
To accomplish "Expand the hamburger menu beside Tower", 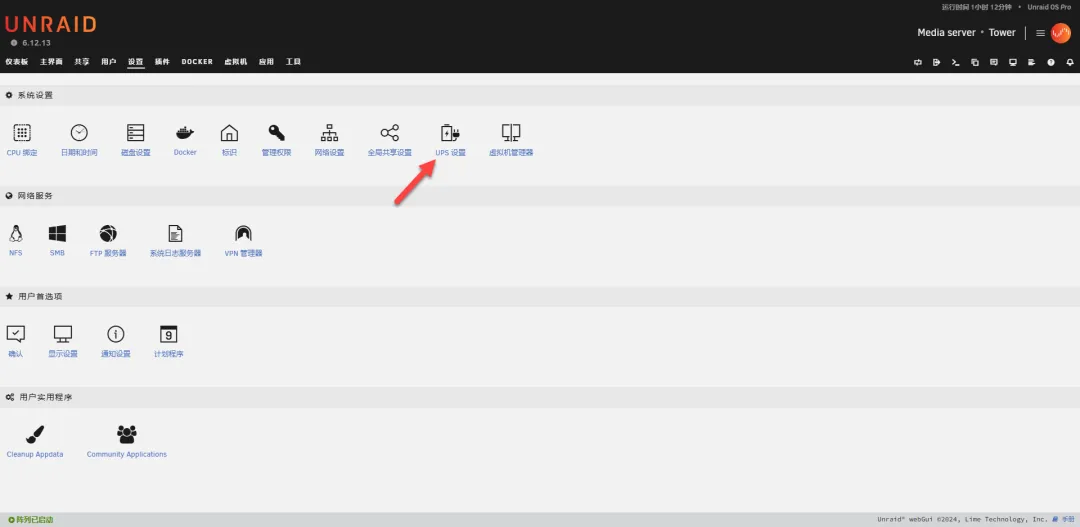I will click(x=1040, y=33).
